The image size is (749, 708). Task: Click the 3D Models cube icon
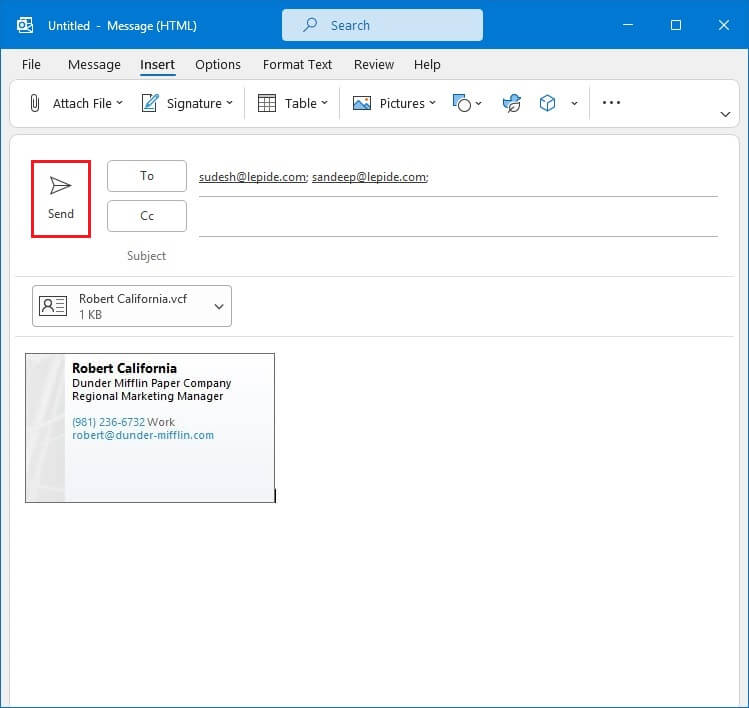pos(547,103)
